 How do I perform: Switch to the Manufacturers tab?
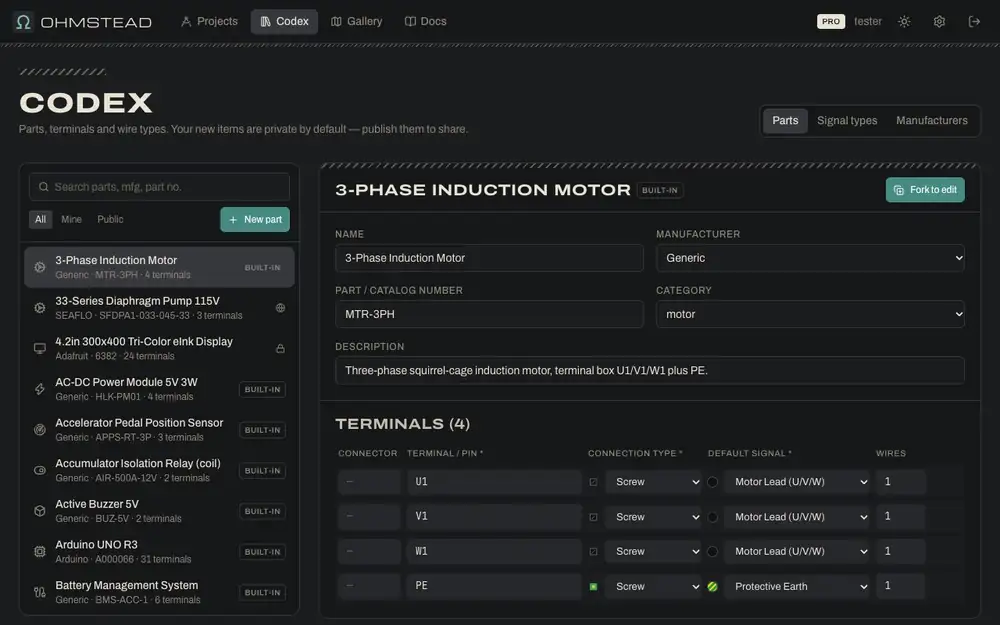click(x=932, y=121)
